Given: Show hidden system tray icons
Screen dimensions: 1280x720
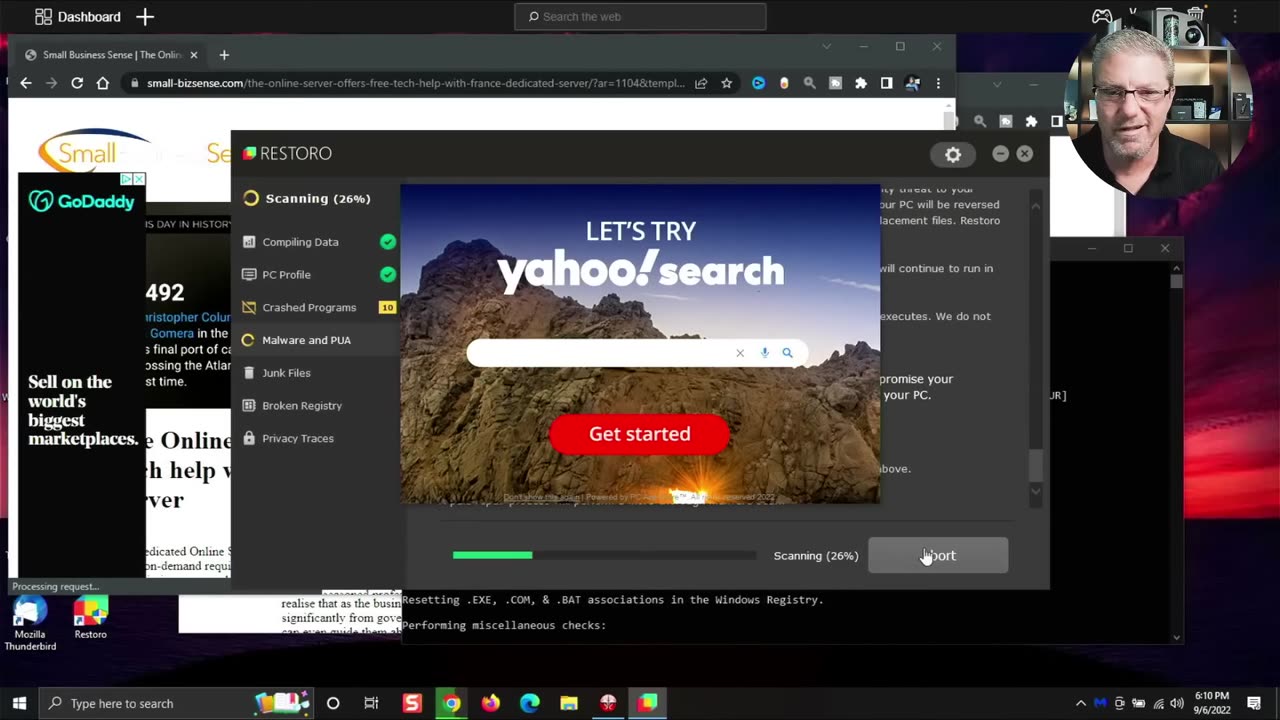Looking at the screenshot, I should pyautogui.click(x=1081, y=703).
